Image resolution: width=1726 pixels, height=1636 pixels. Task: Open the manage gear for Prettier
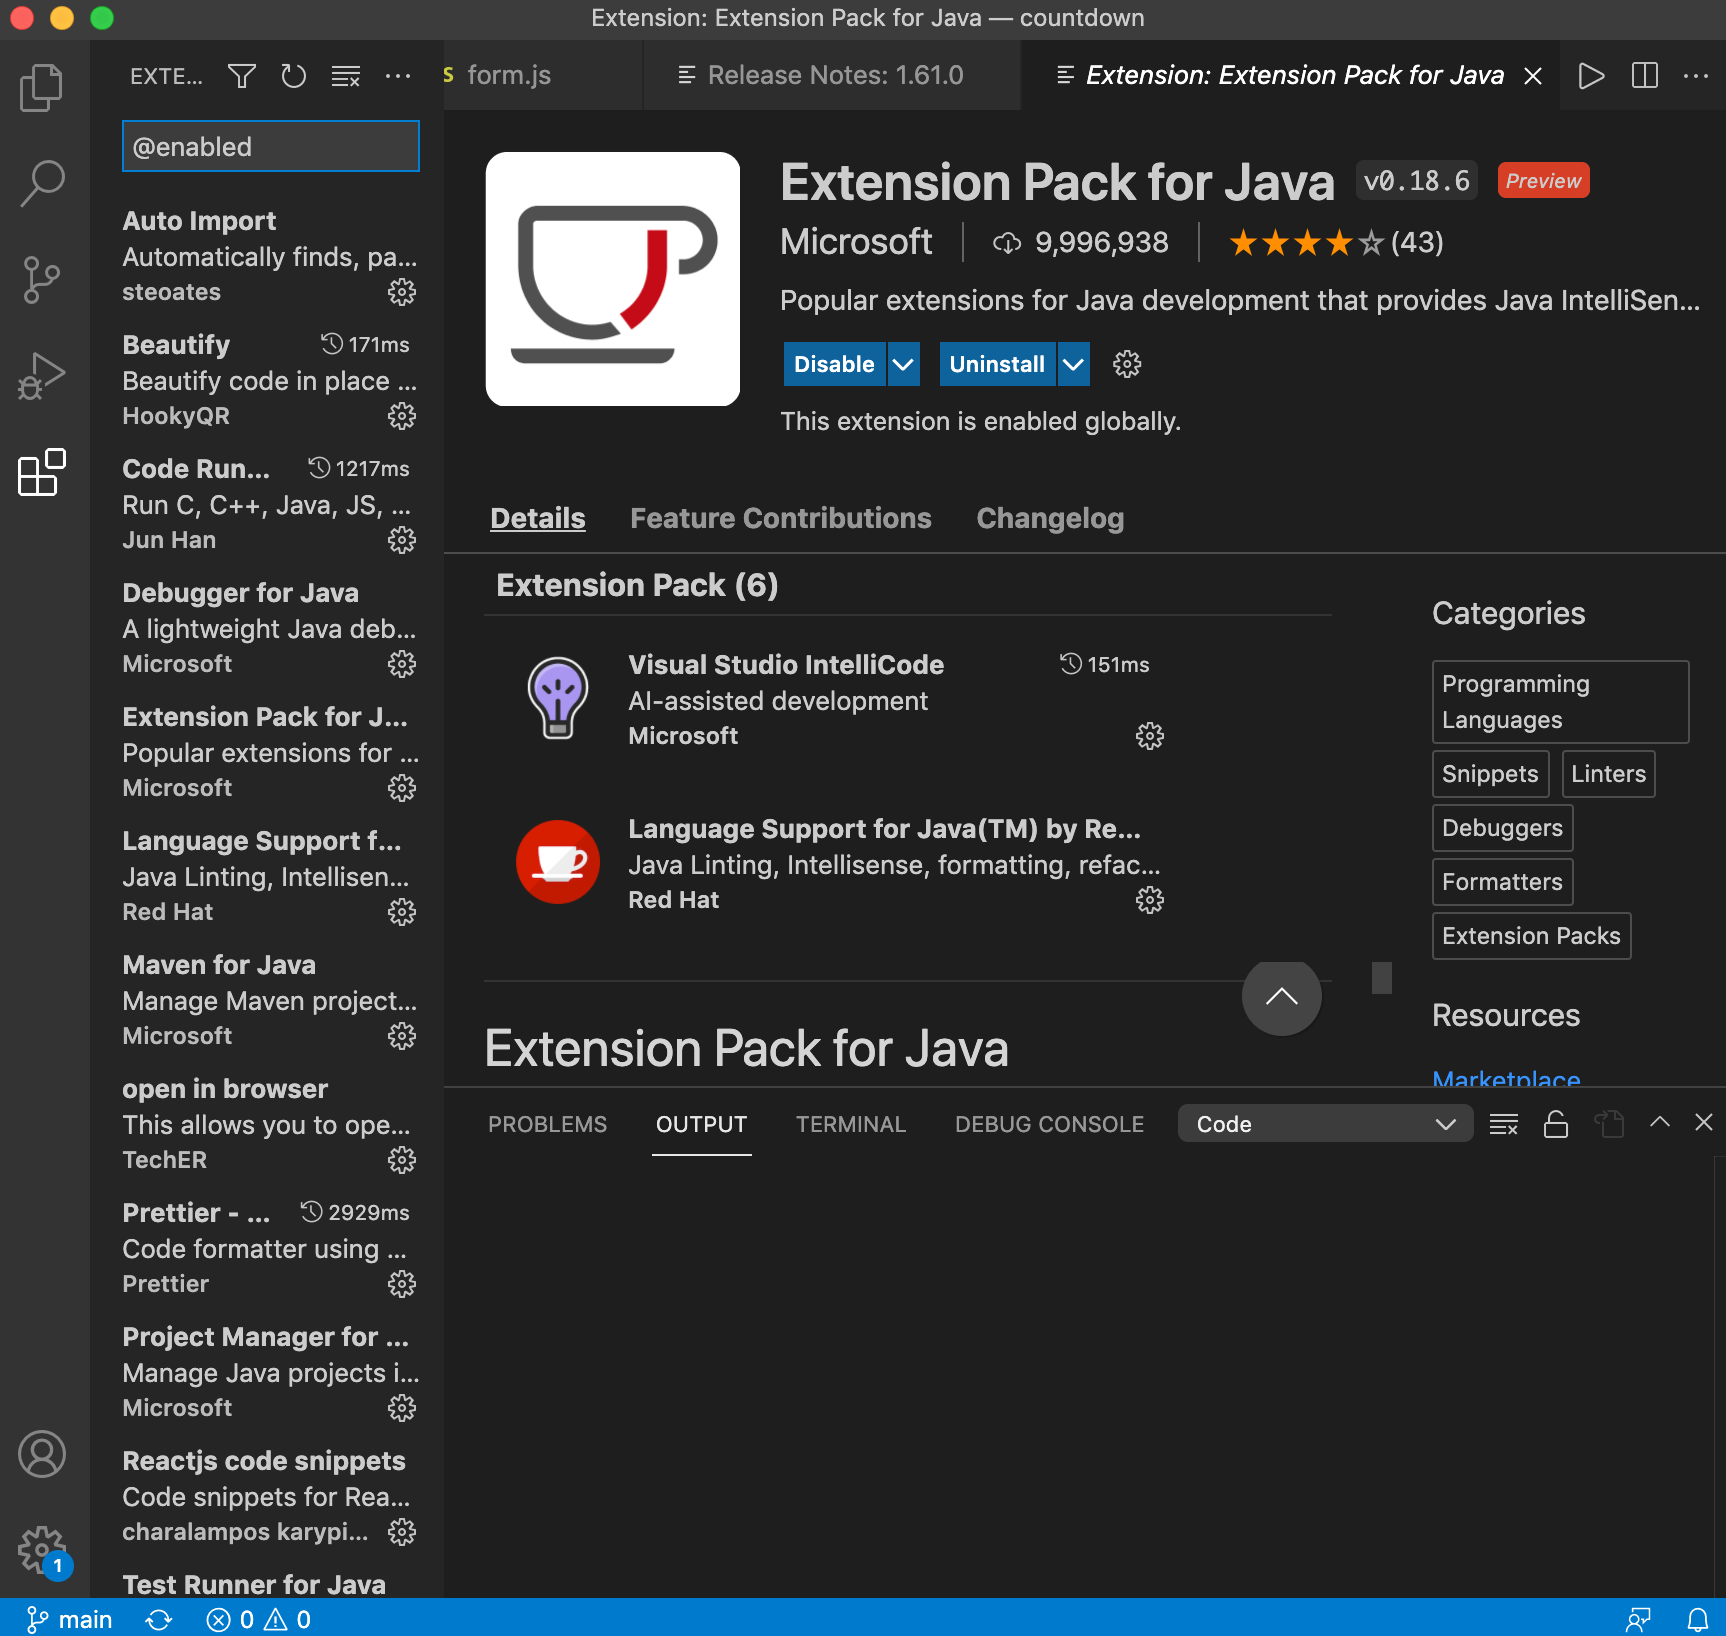pos(402,1284)
